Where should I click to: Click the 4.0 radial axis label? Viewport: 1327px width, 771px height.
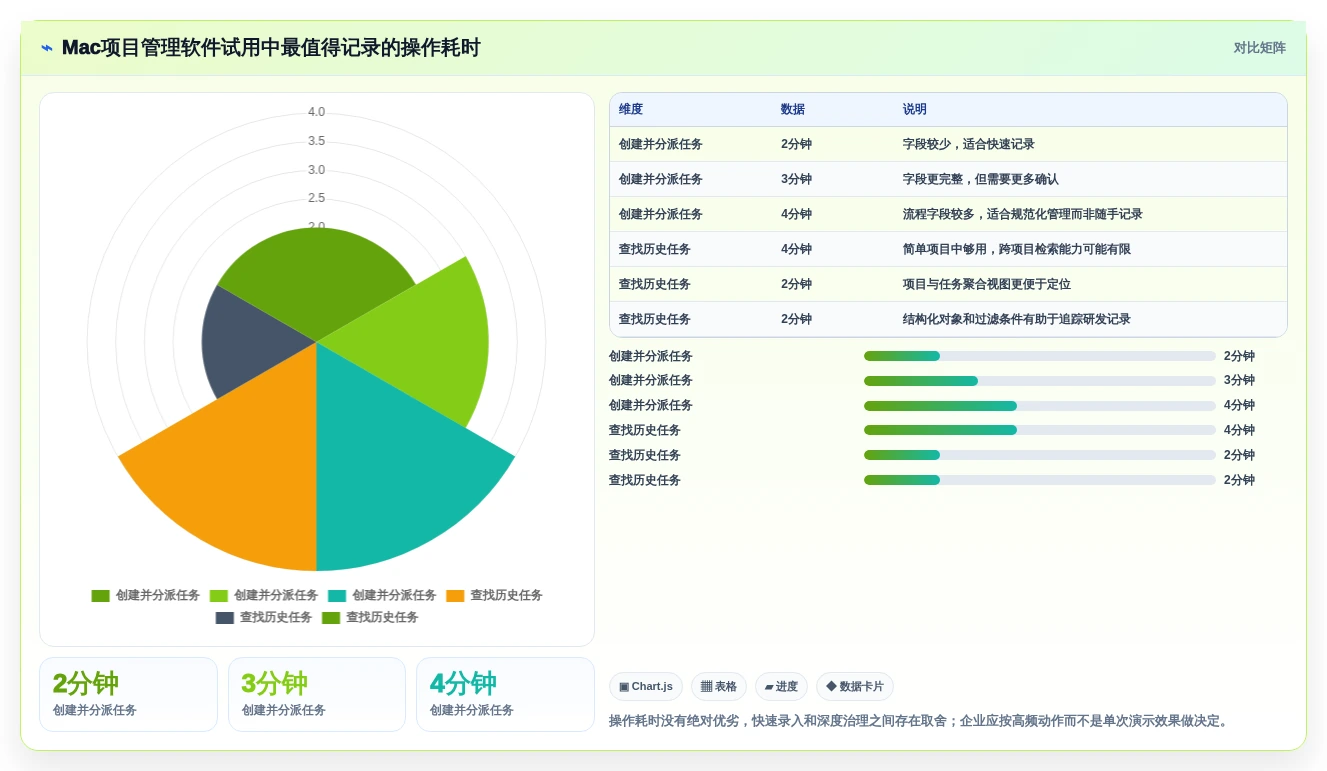(316, 112)
